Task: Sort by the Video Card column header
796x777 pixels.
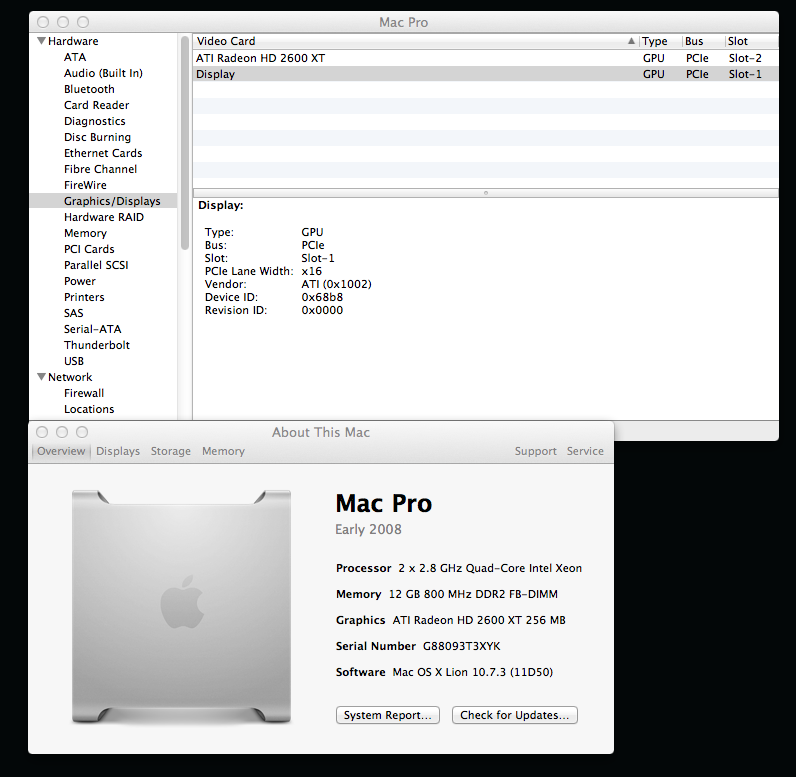Action: click(416, 41)
